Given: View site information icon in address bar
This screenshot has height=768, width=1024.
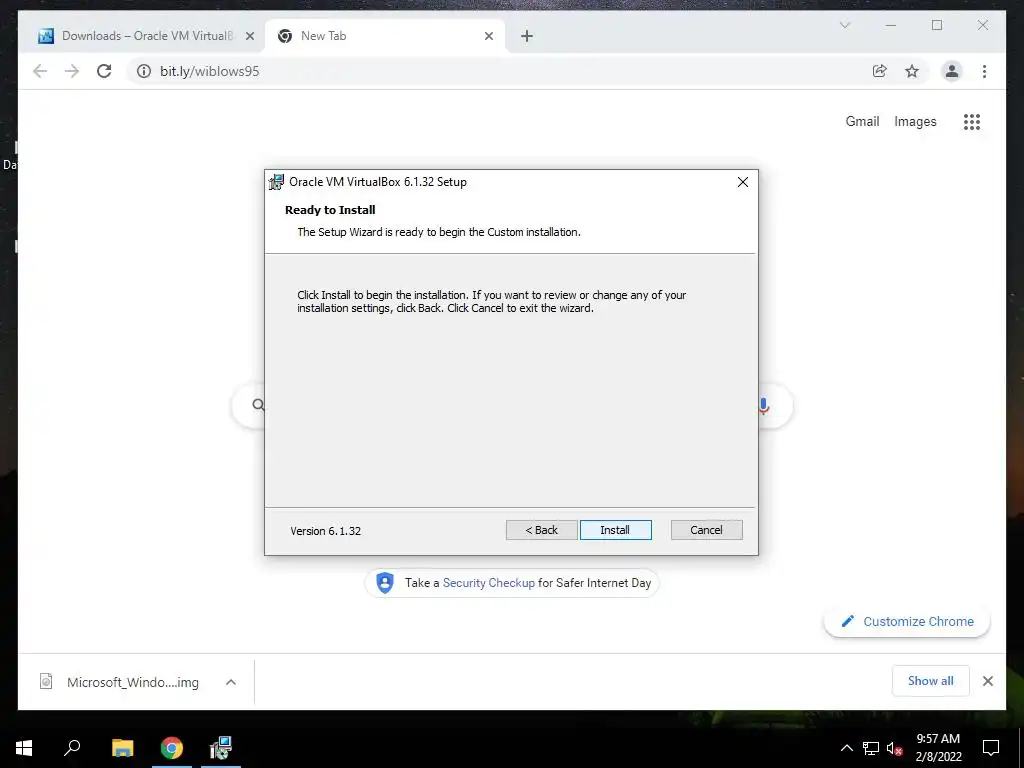Looking at the screenshot, I should click(x=144, y=71).
